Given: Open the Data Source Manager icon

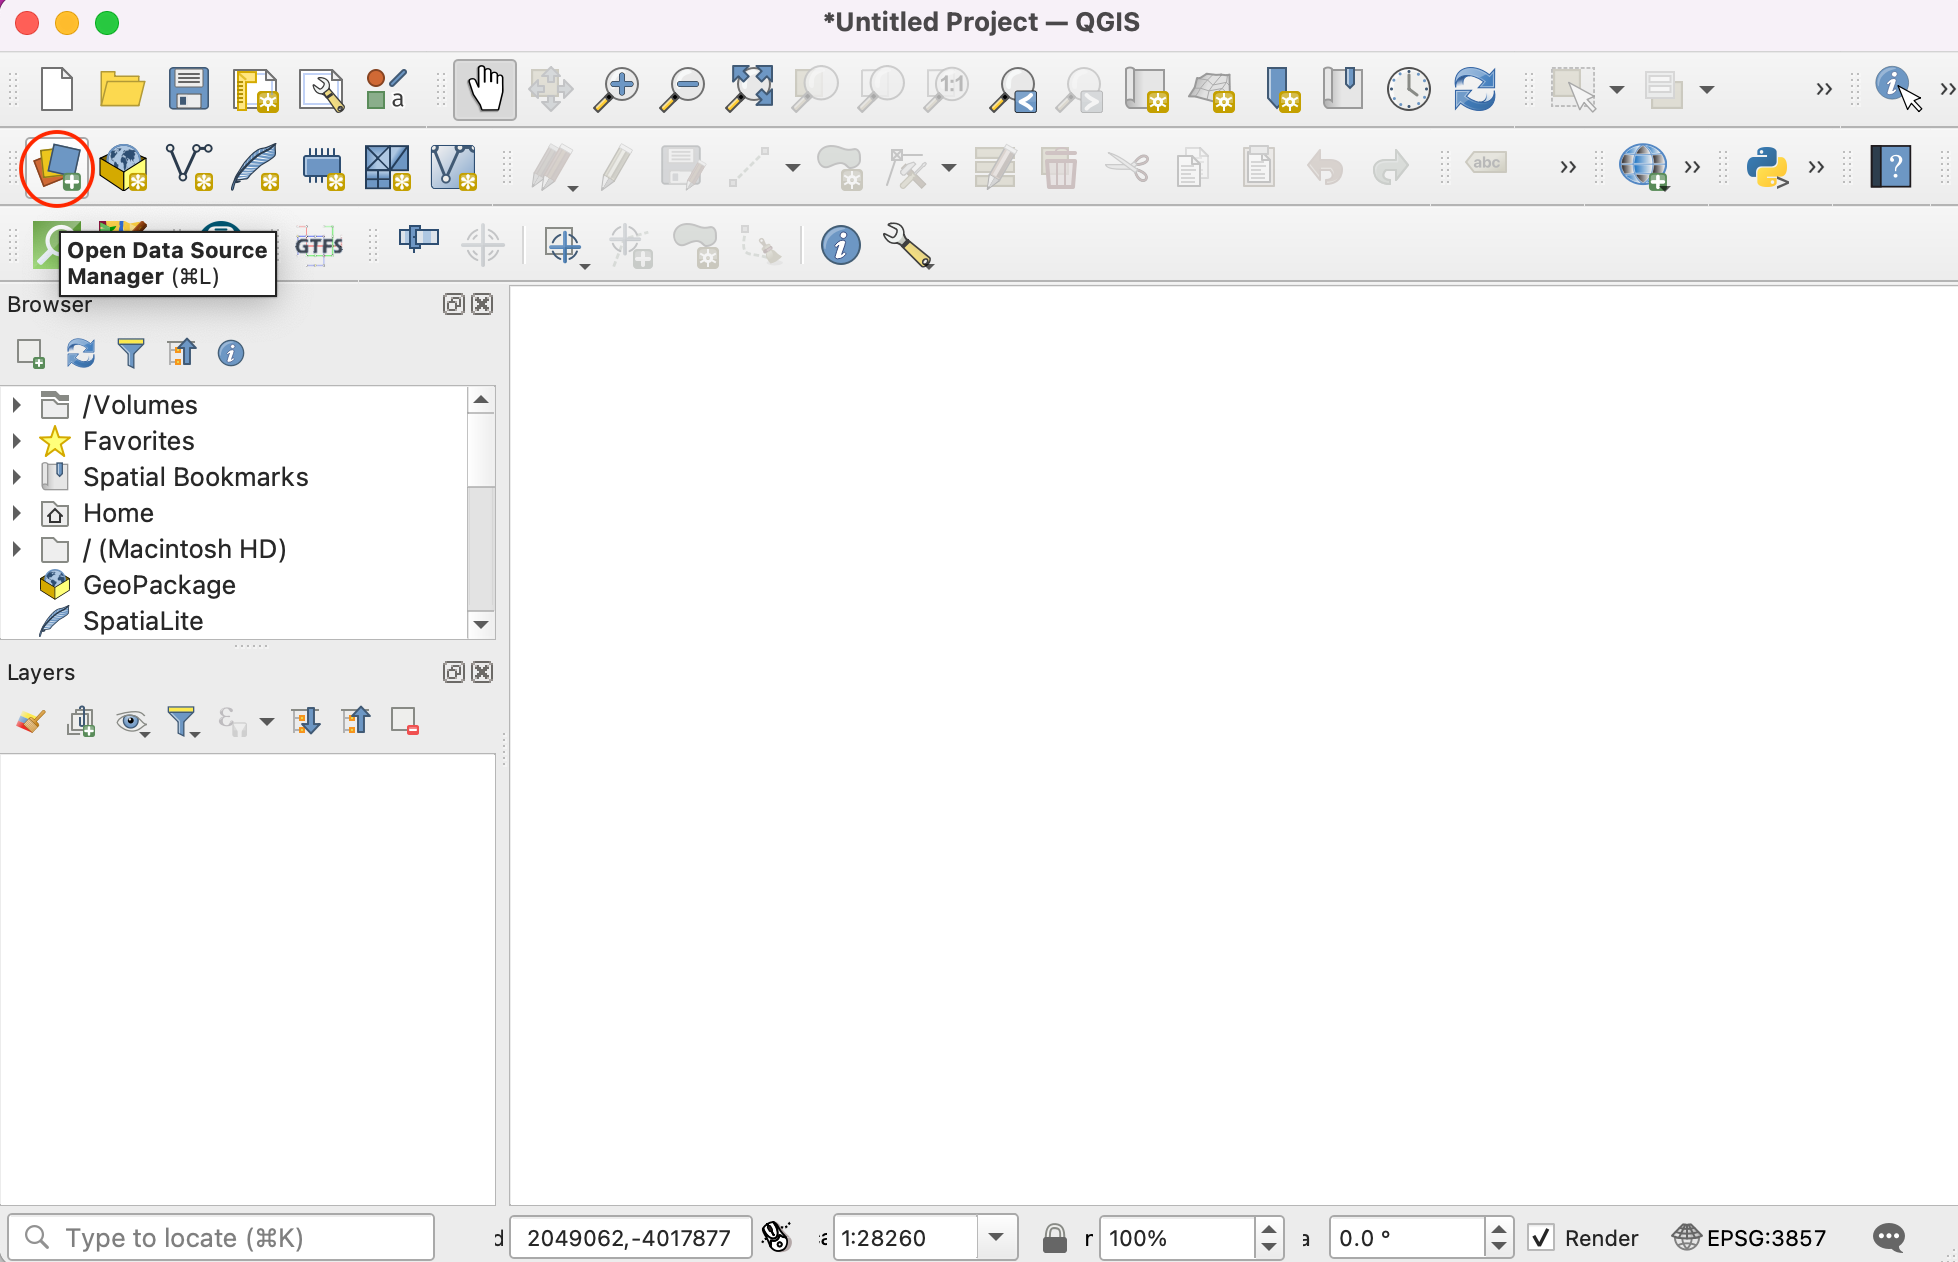Looking at the screenshot, I should 56,167.
